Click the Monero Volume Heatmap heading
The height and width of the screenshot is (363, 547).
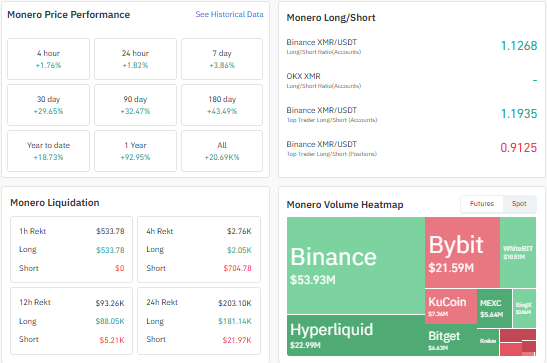coord(345,205)
